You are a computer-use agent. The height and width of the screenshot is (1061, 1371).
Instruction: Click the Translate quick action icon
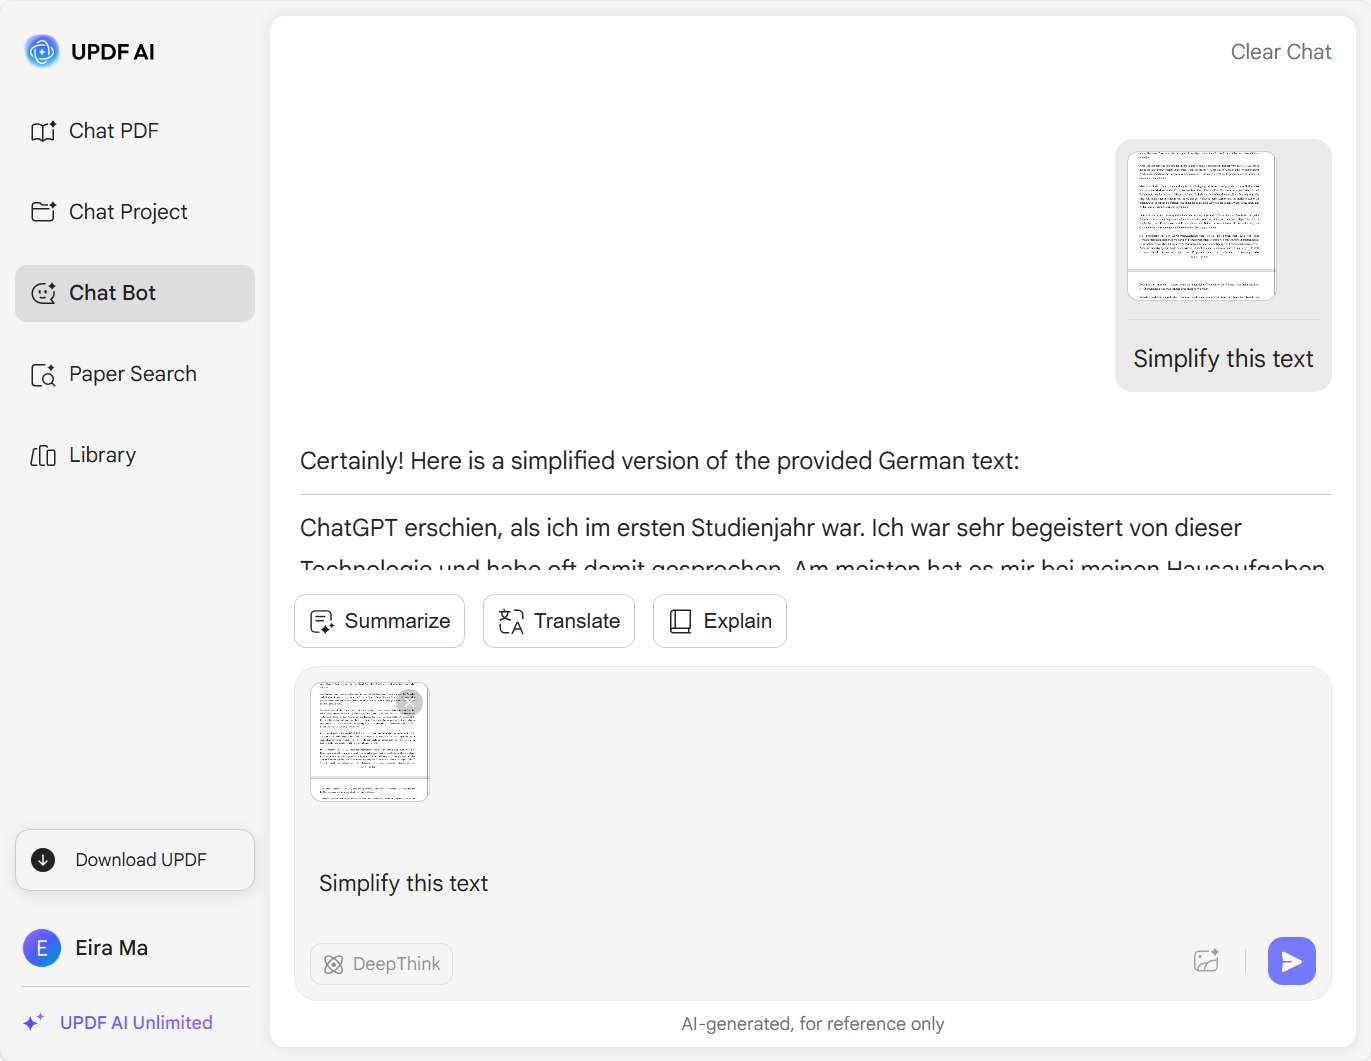(510, 621)
